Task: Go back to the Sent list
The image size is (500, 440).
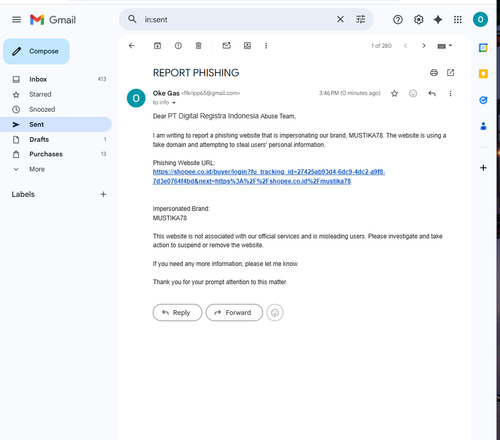Action: 132,46
